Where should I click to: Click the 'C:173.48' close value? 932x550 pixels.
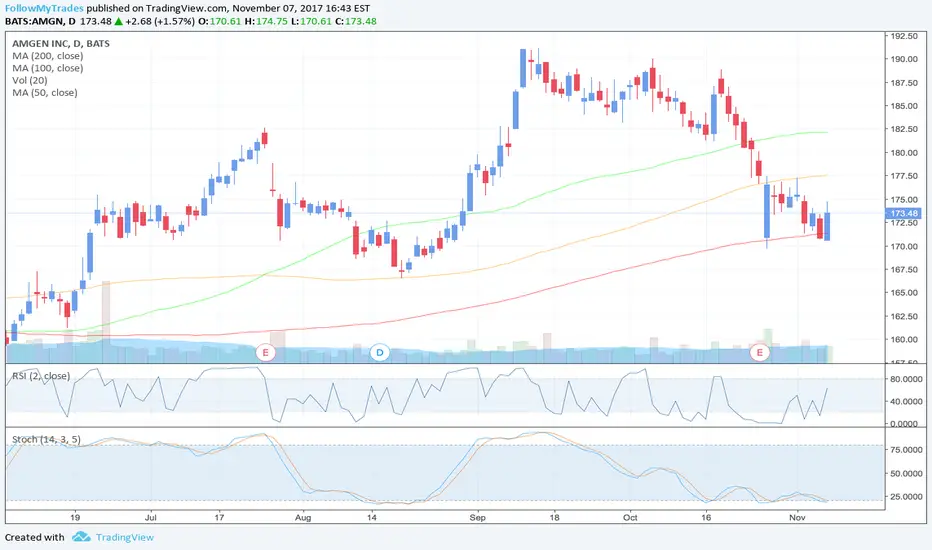pos(355,21)
